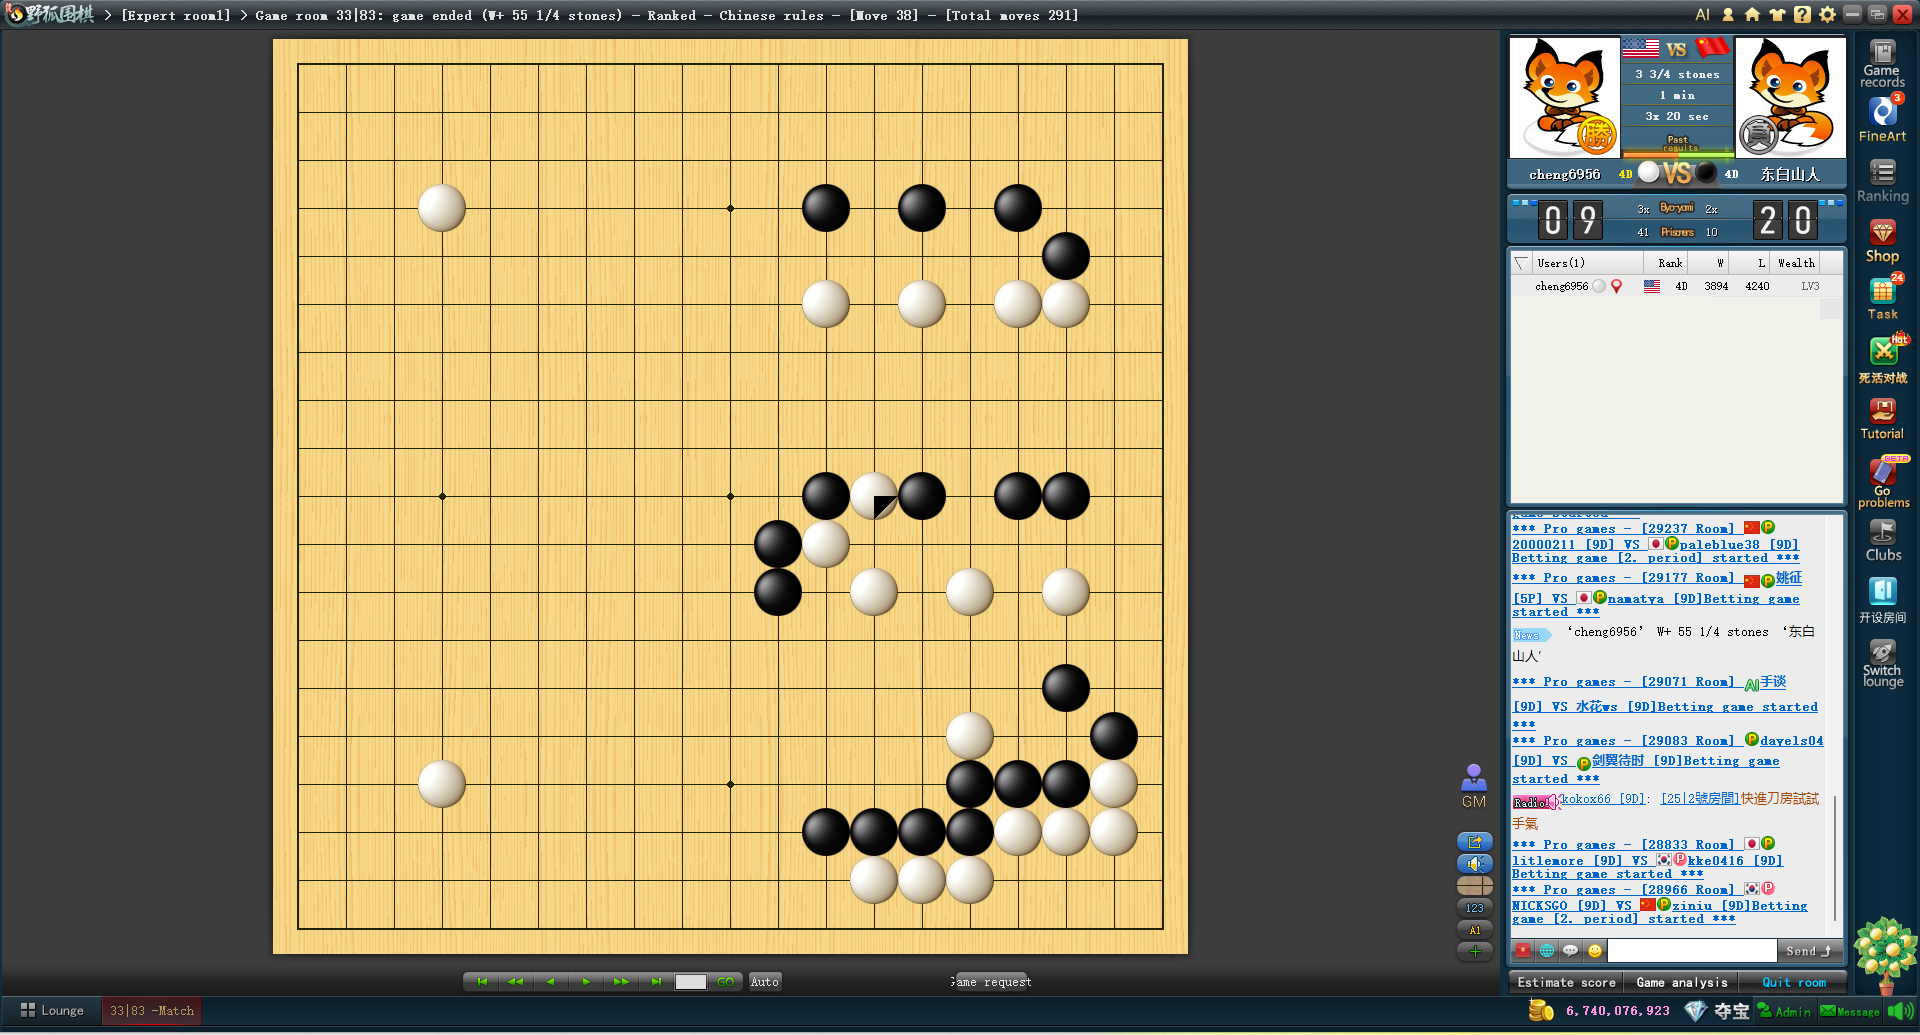Open the user profile icon in title bar
This screenshot has height=1035, width=1920.
pos(1727,14)
